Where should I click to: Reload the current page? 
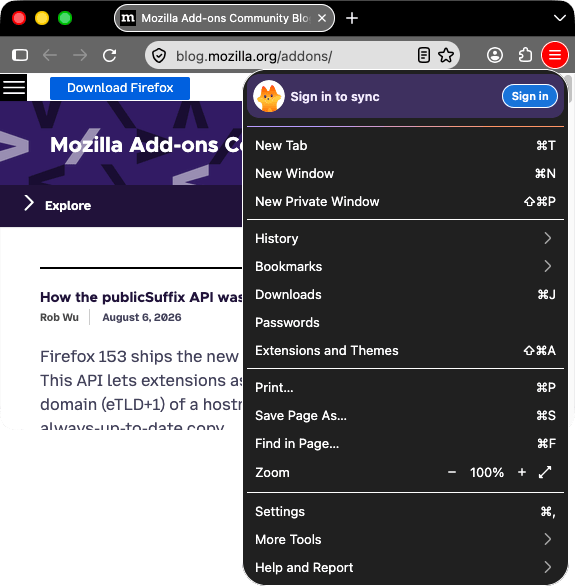[109, 55]
